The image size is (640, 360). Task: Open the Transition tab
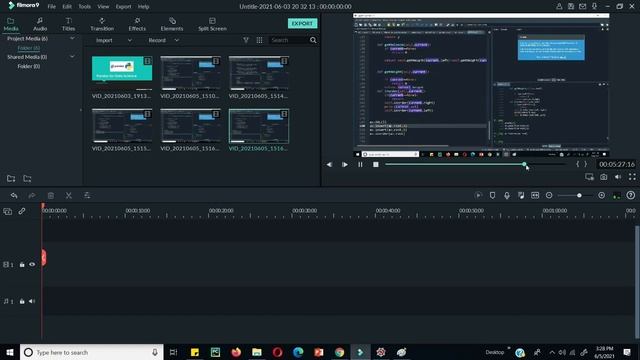coord(102,24)
